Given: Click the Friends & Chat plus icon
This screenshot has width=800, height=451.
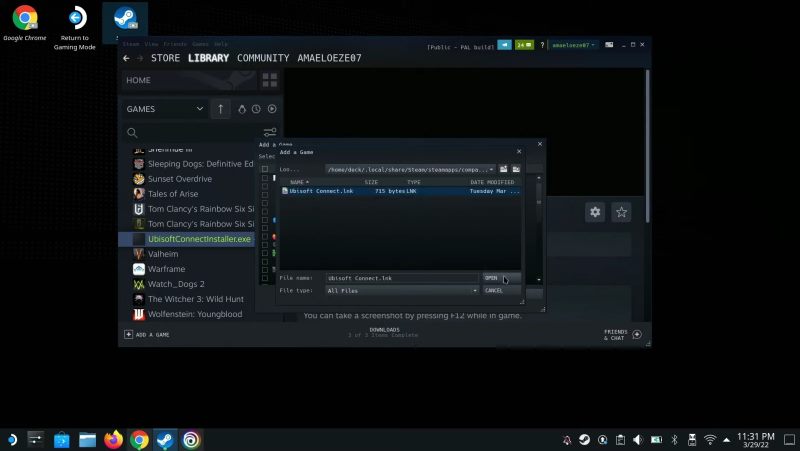Looking at the screenshot, I should point(637,335).
